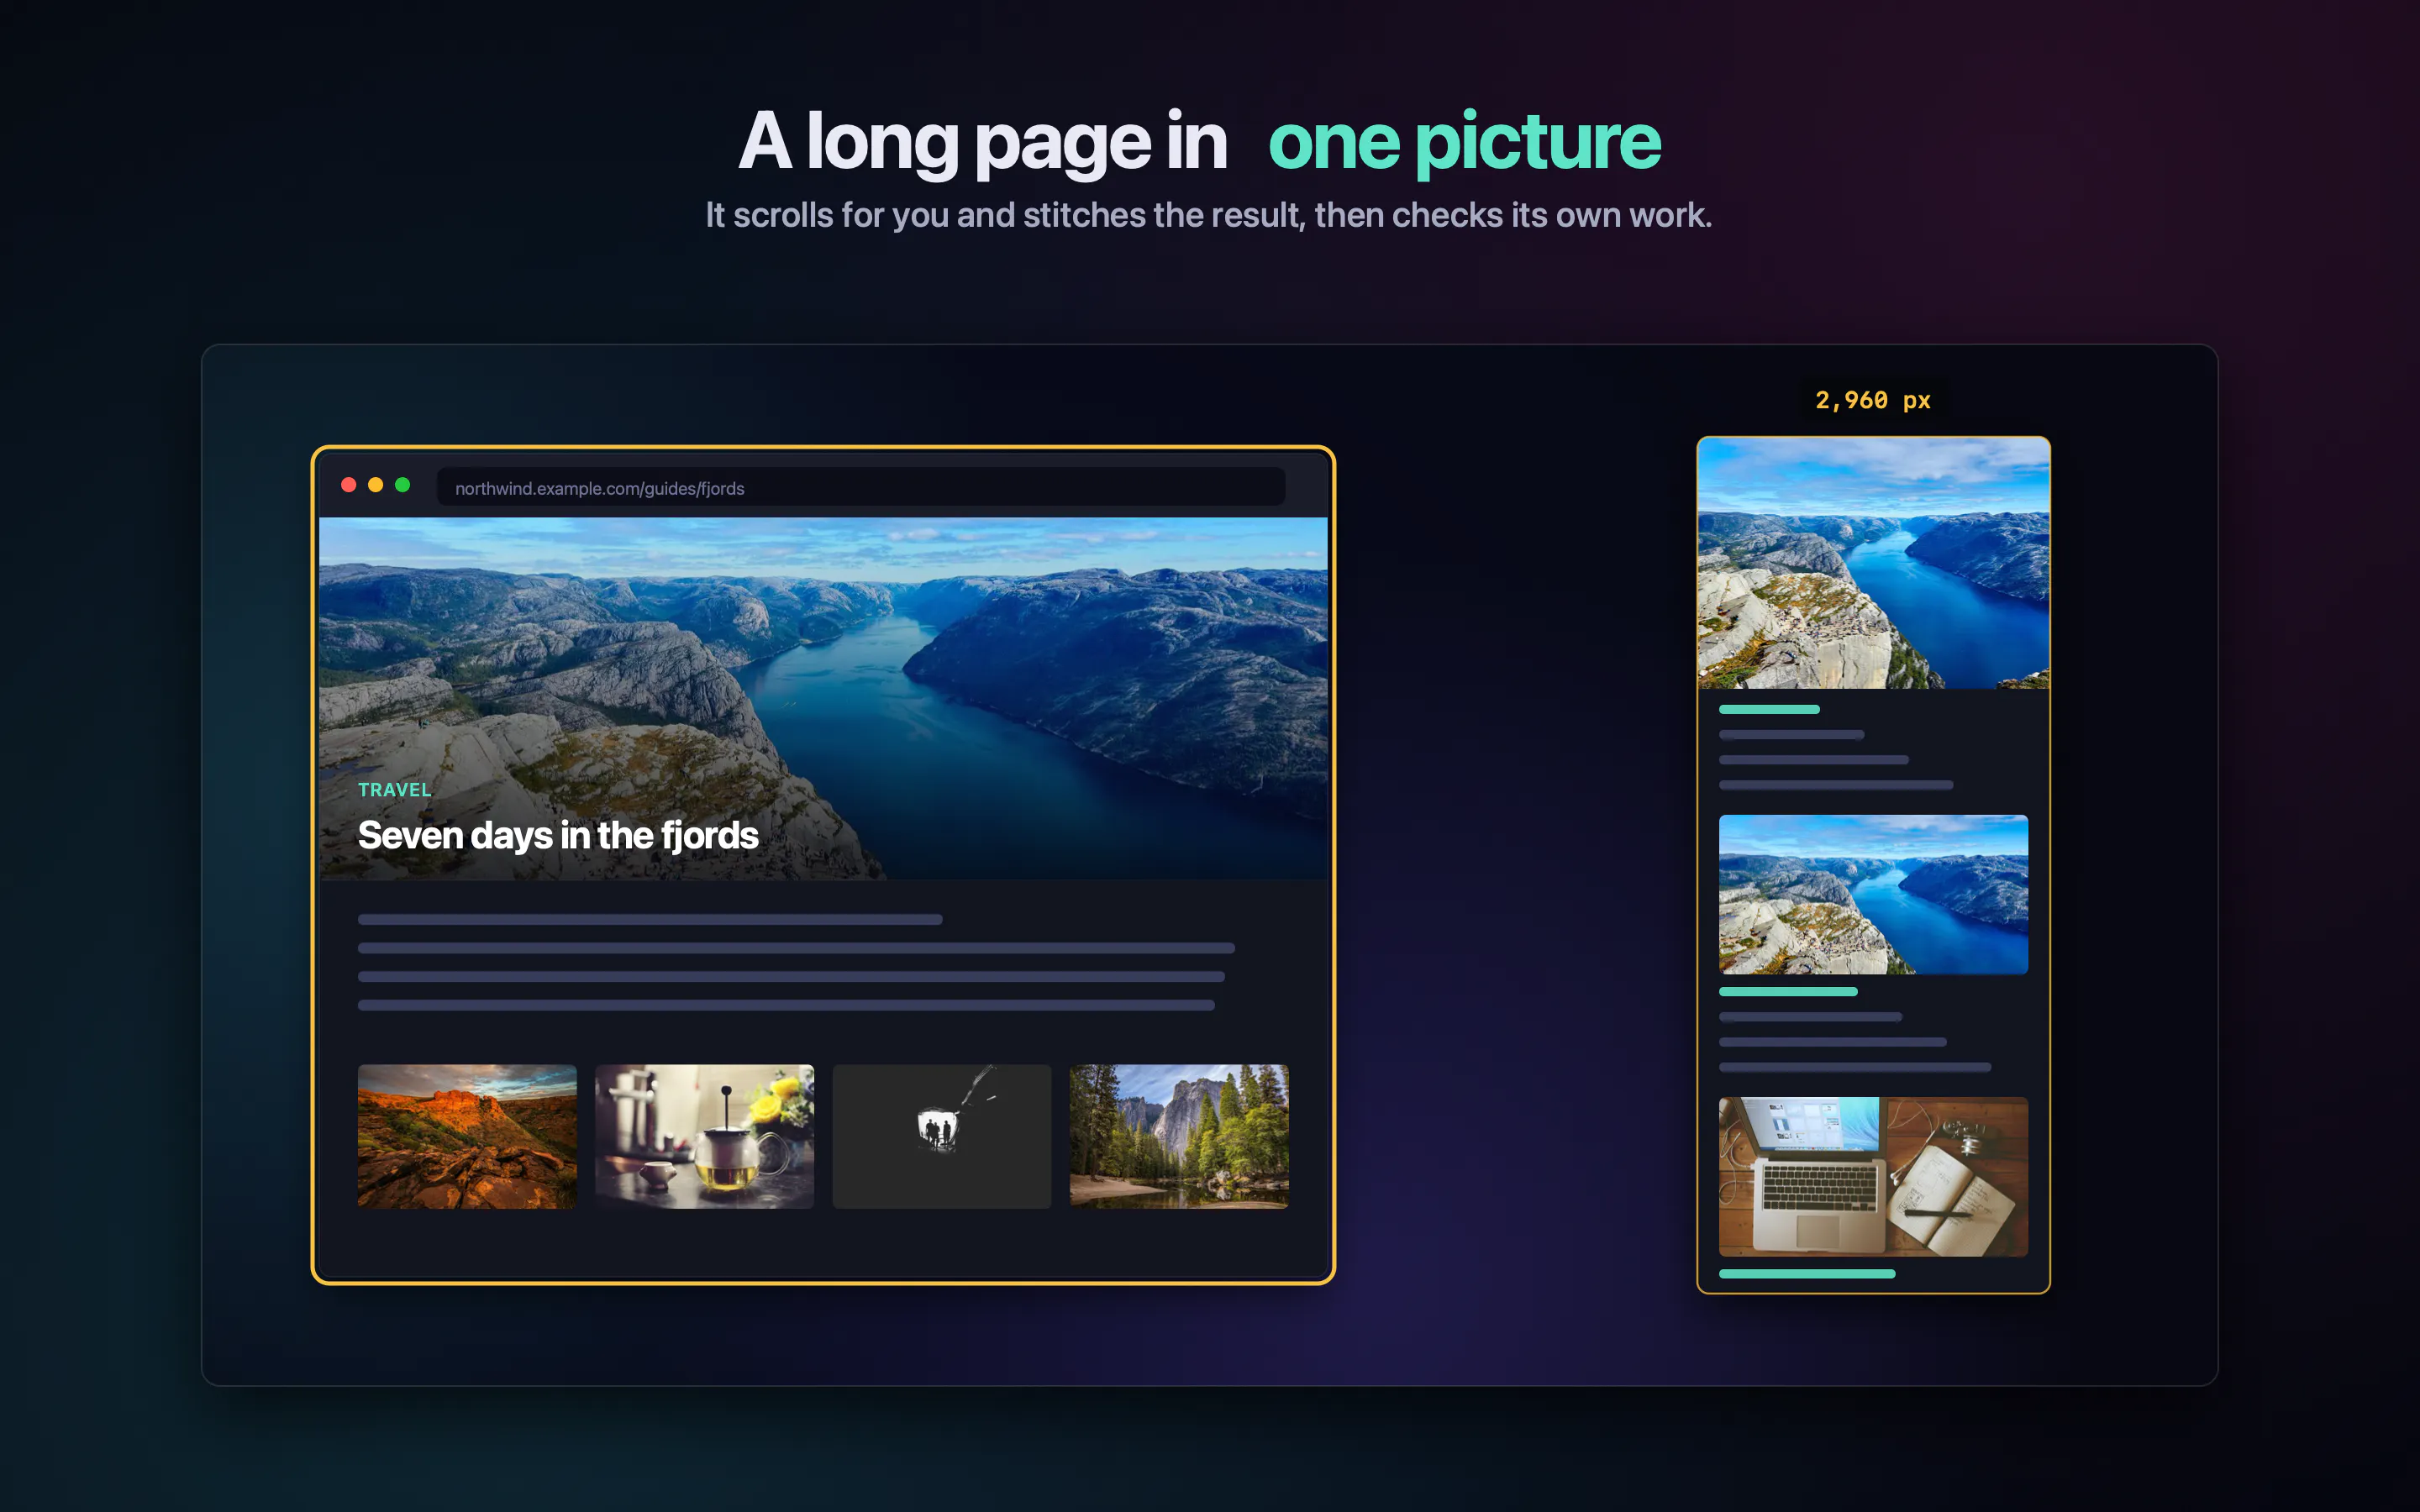Open the dark silhouette cave thumbnail

point(942,1136)
